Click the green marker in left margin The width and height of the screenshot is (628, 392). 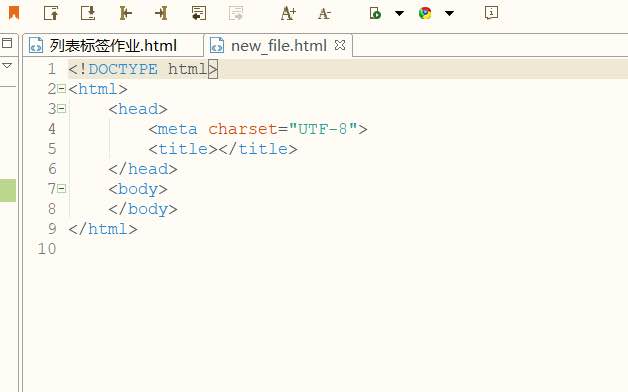[8, 190]
